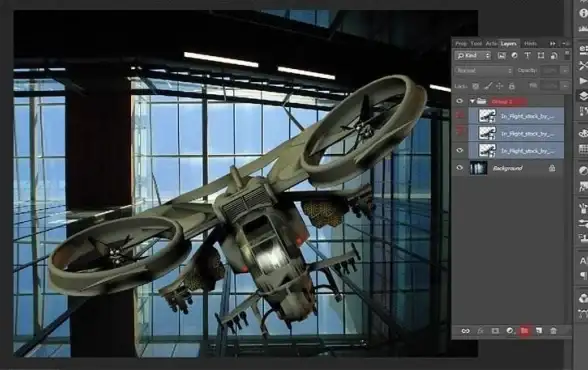This screenshot has width=588, height=370.
Task: Filter for adjustment layers icon
Action: click(514, 55)
